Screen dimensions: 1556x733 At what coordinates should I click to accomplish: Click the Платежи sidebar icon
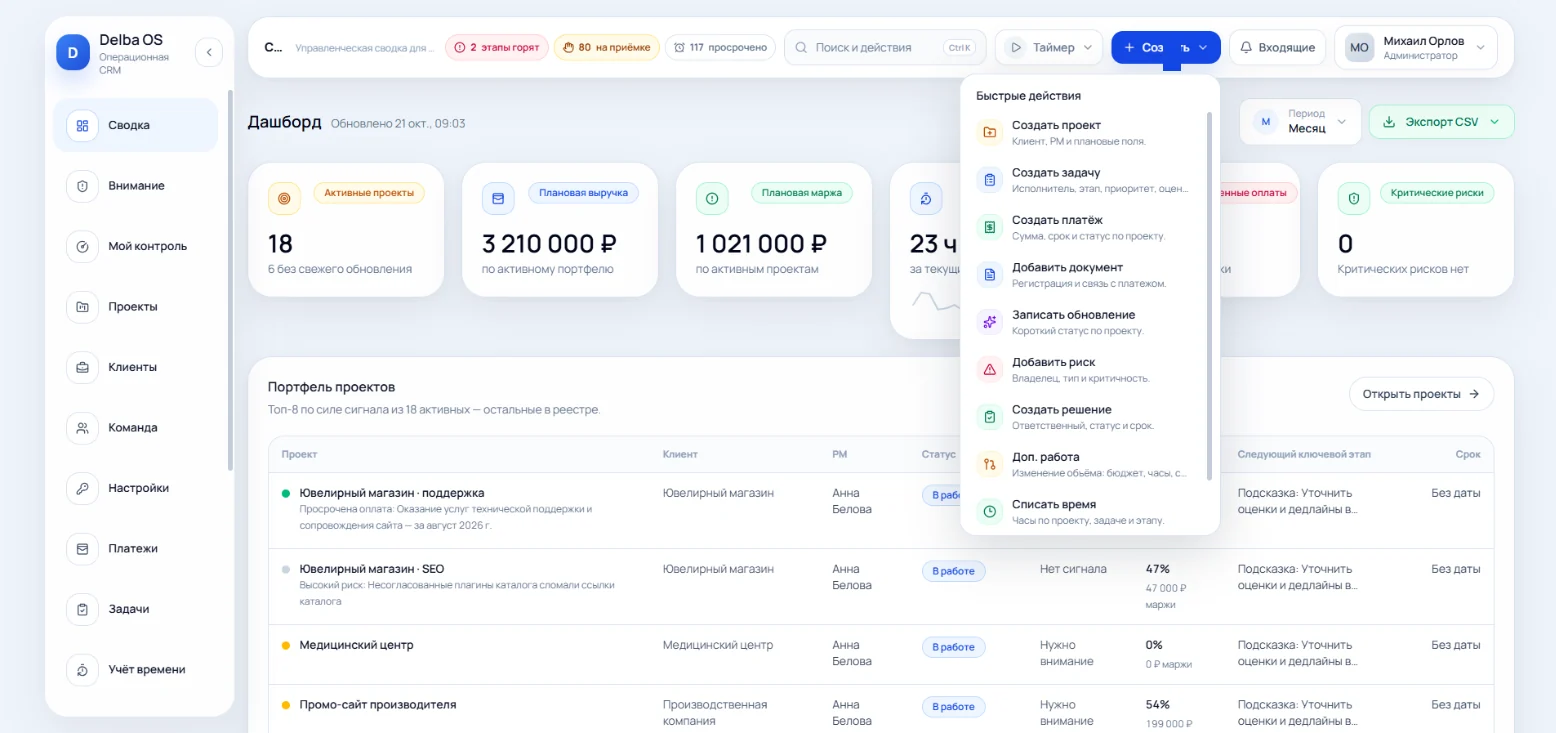(82, 548)
